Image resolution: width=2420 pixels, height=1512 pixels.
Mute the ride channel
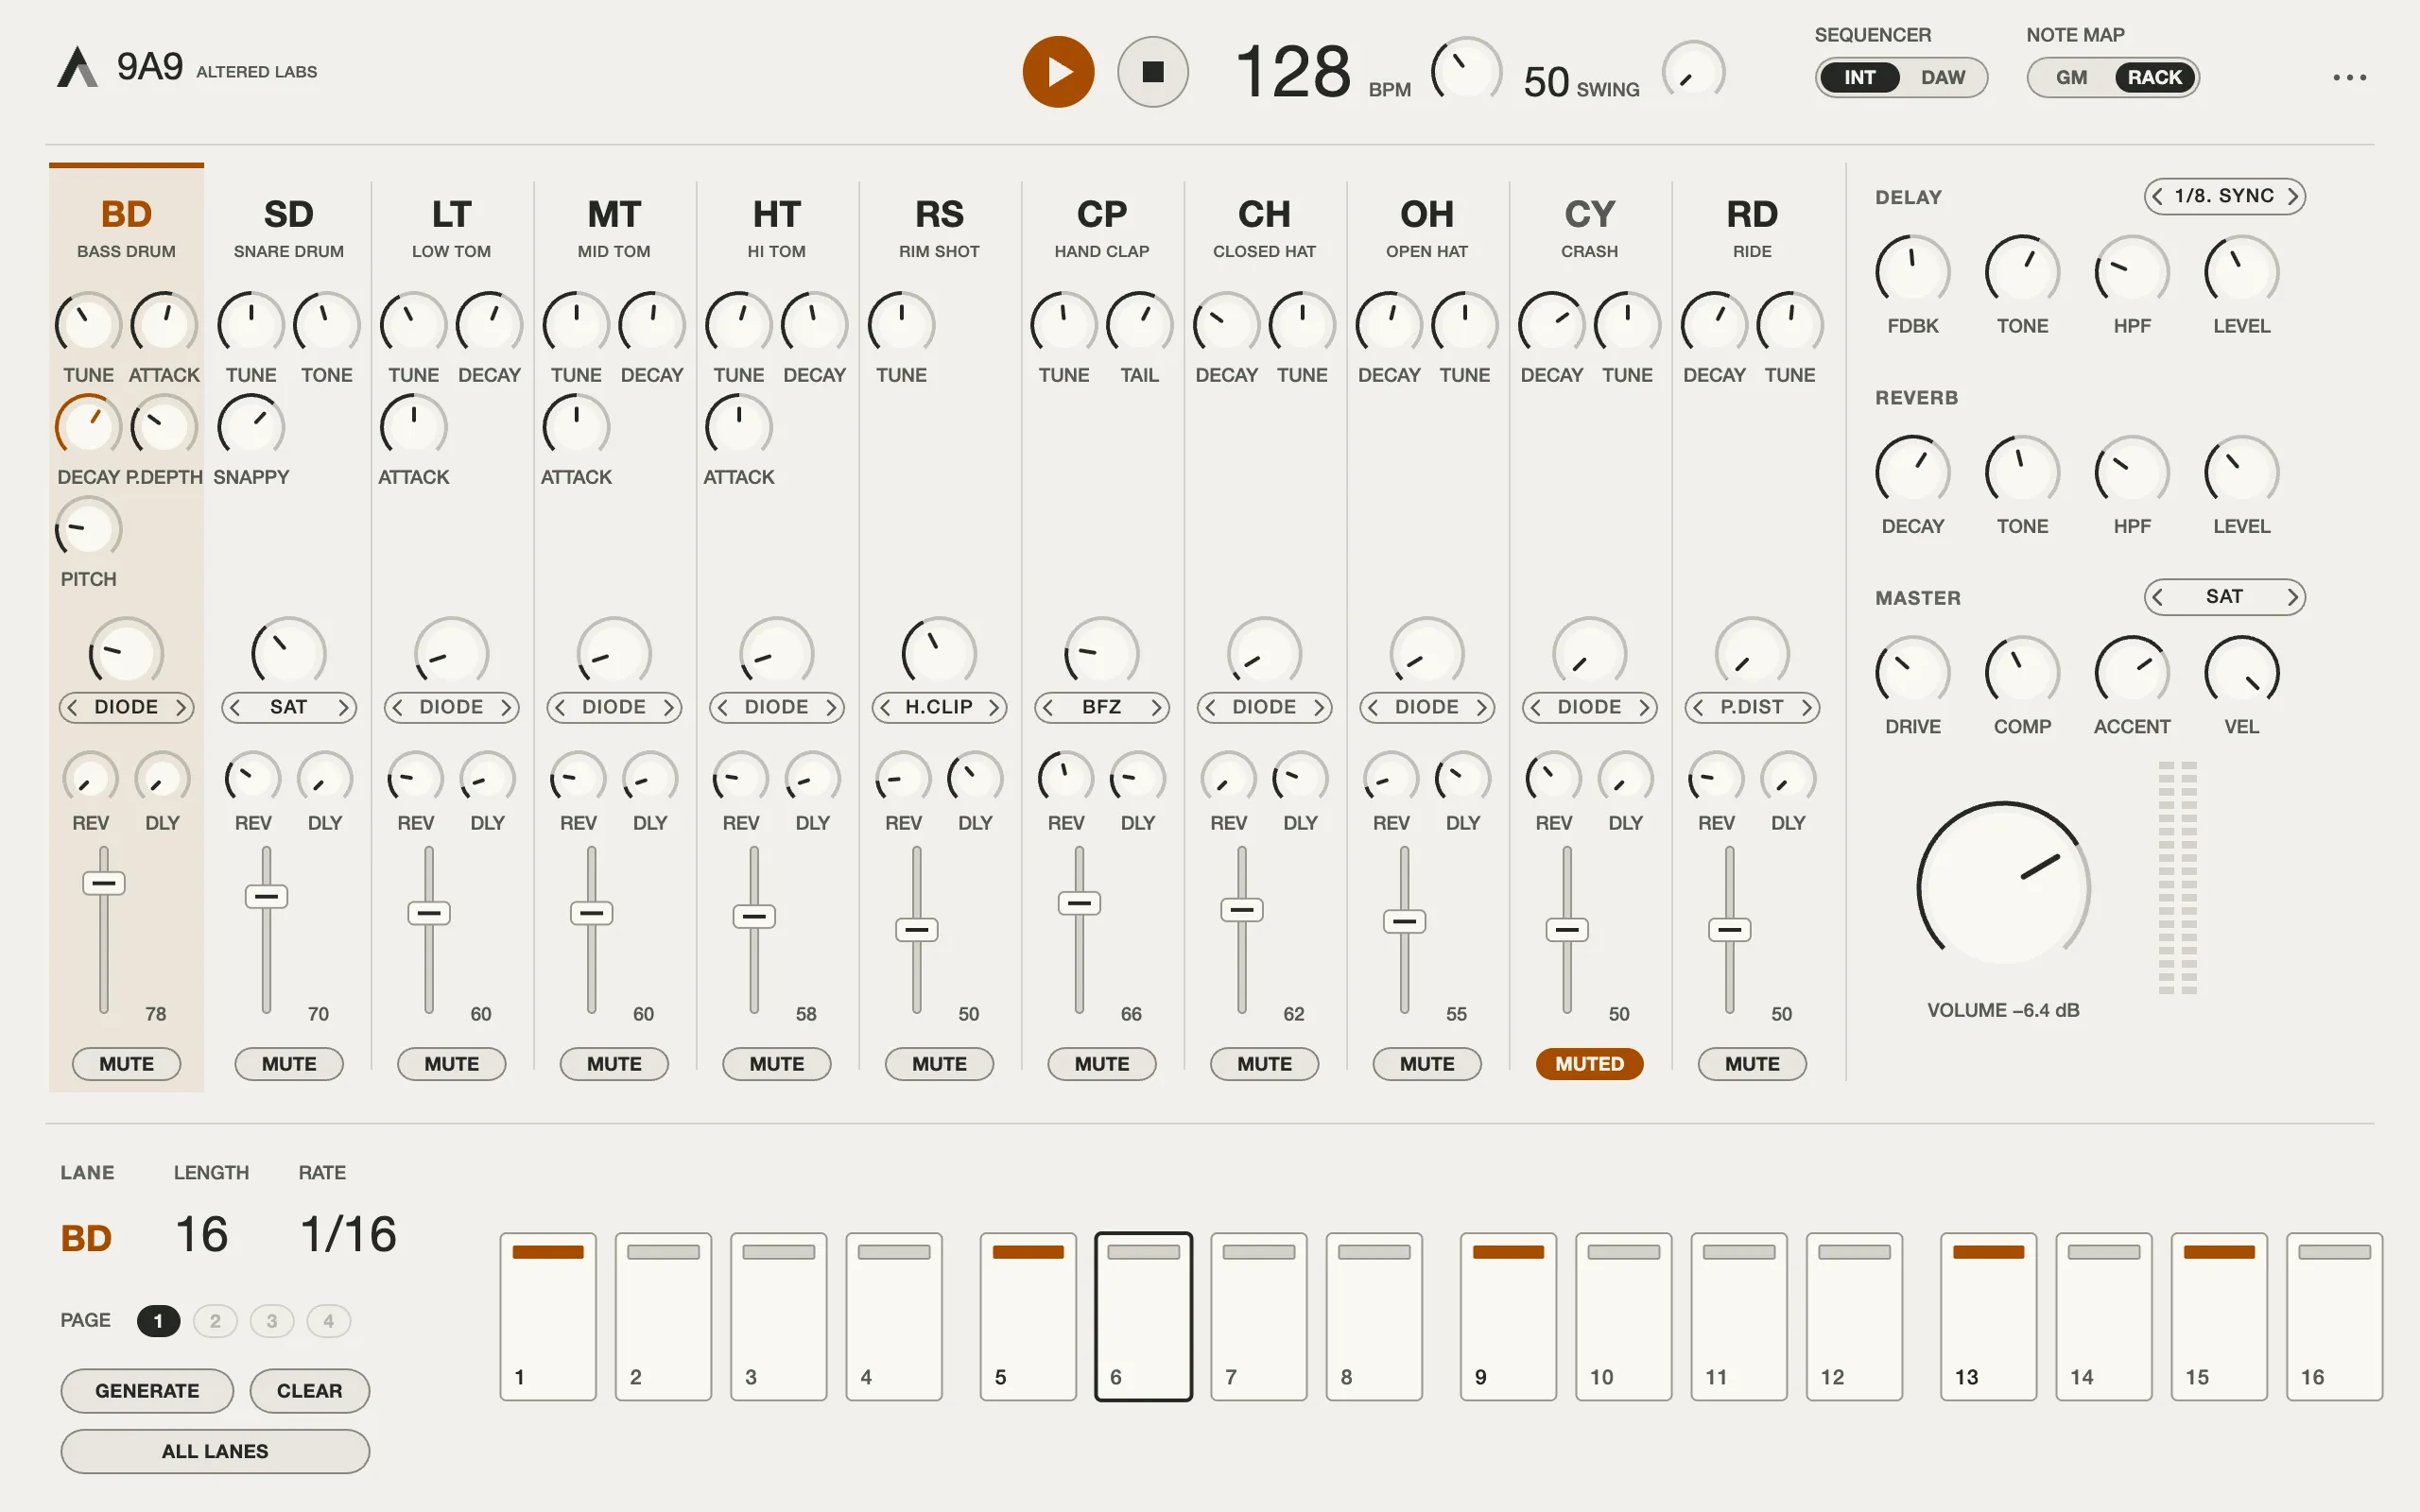point(1752,1063)
